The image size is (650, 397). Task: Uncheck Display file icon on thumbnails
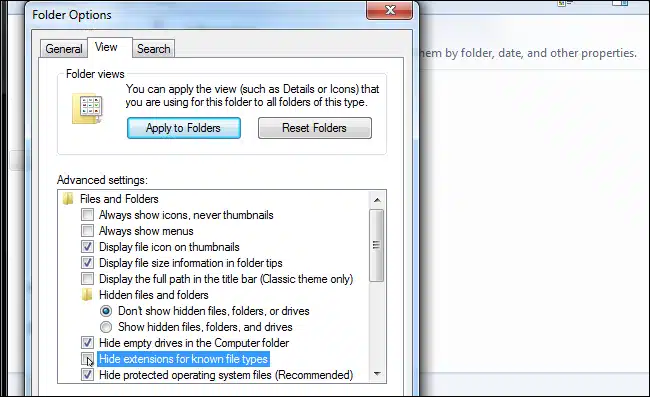point(87,247)
